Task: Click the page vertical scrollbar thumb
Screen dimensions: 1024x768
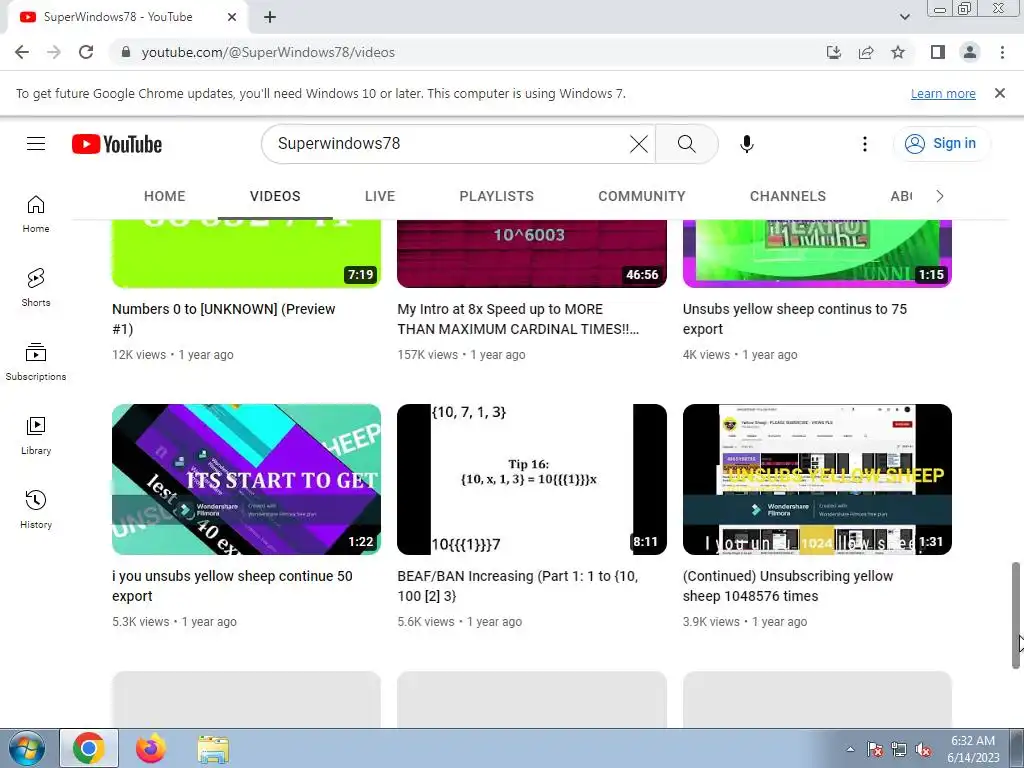Action: click(1016, 615)
